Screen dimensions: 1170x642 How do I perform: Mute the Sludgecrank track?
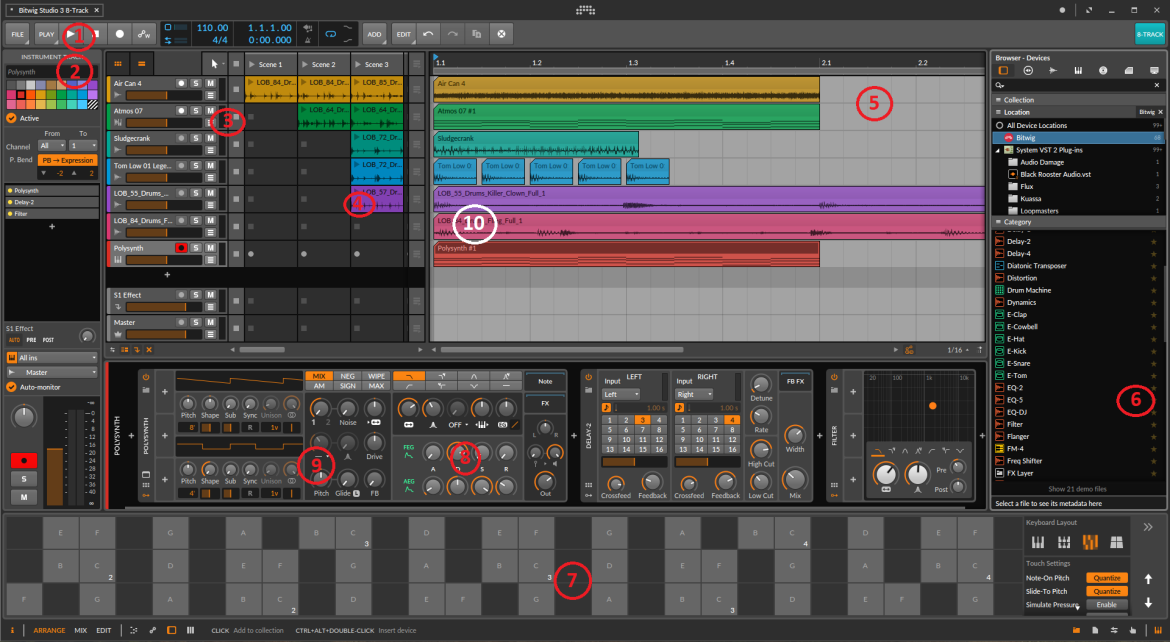[210, 138]
